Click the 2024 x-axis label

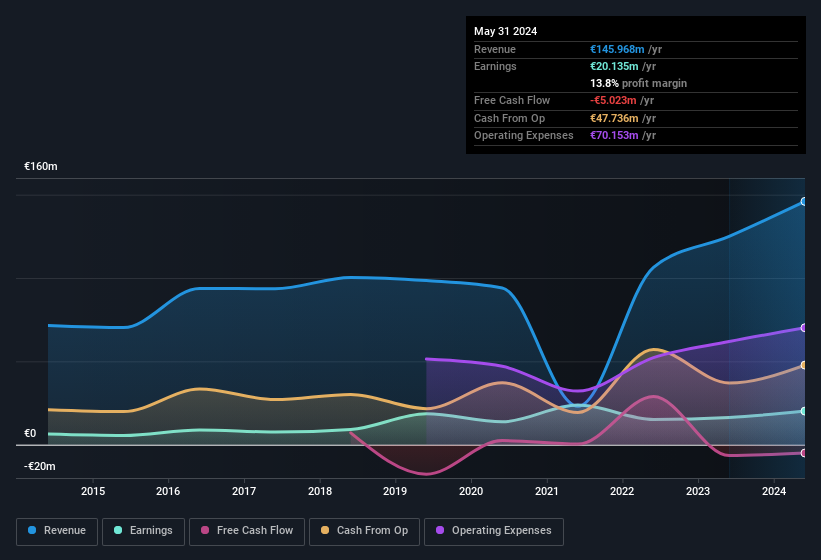click(774, 491)
